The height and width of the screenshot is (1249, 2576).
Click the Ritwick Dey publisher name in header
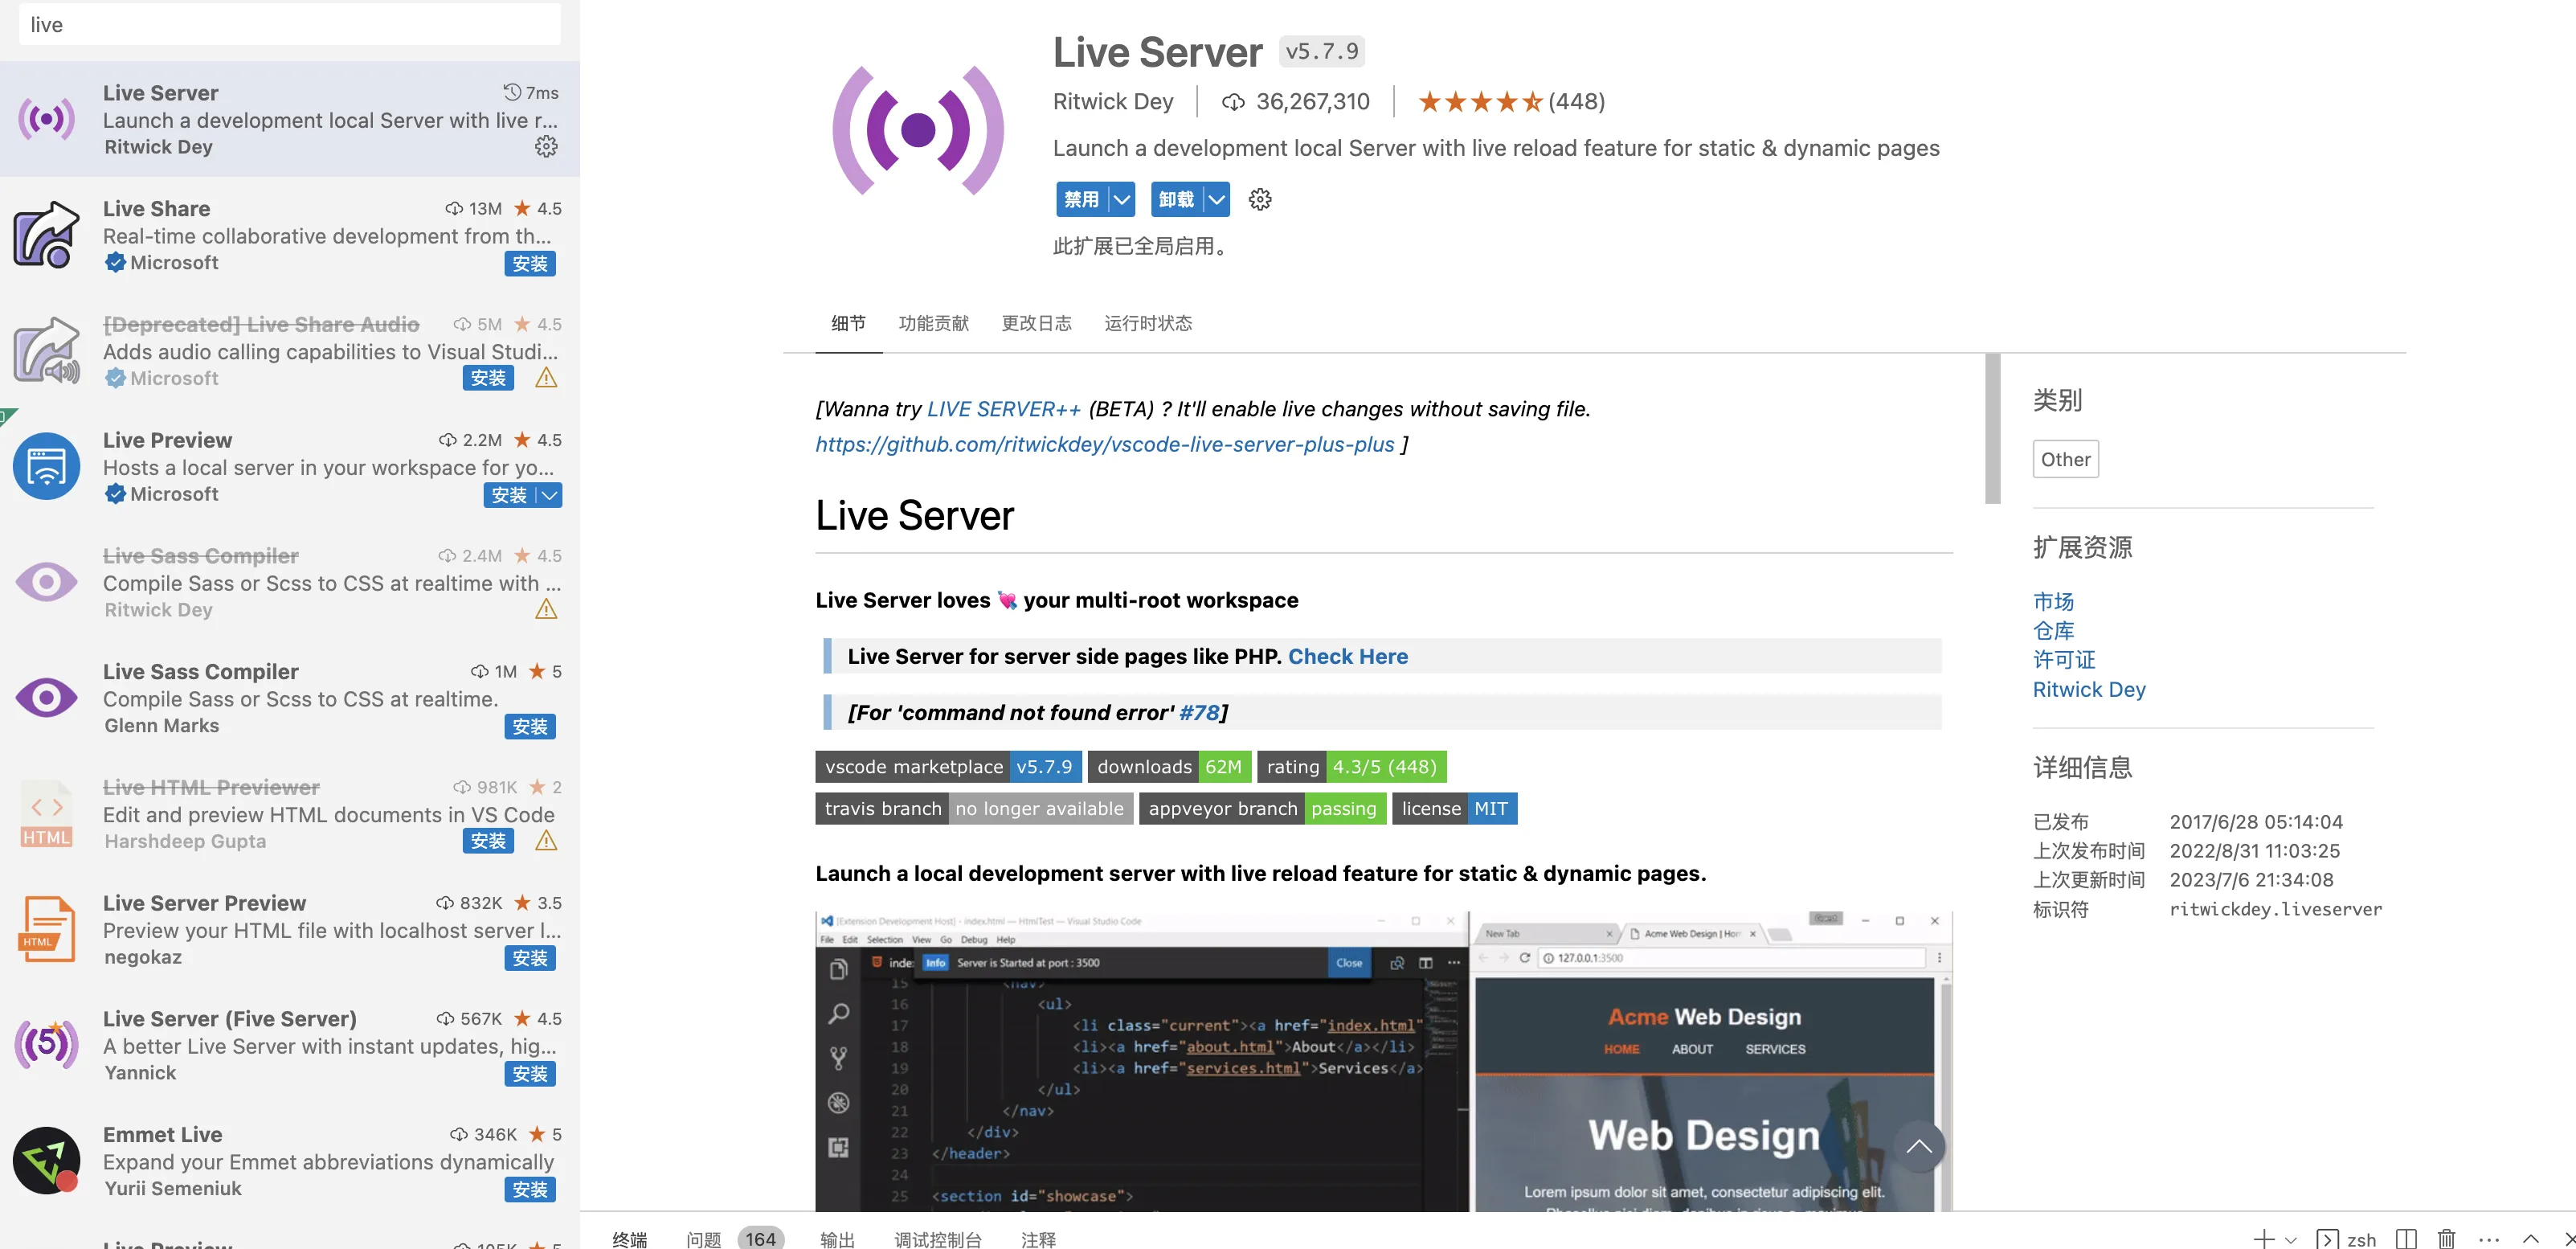1112,101
